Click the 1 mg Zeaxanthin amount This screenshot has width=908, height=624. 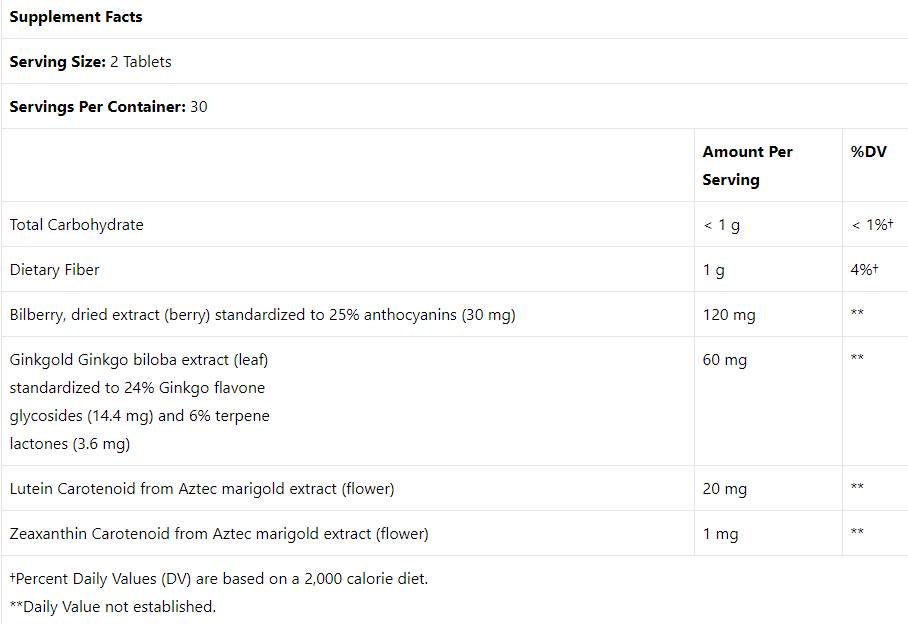[720, 534]
